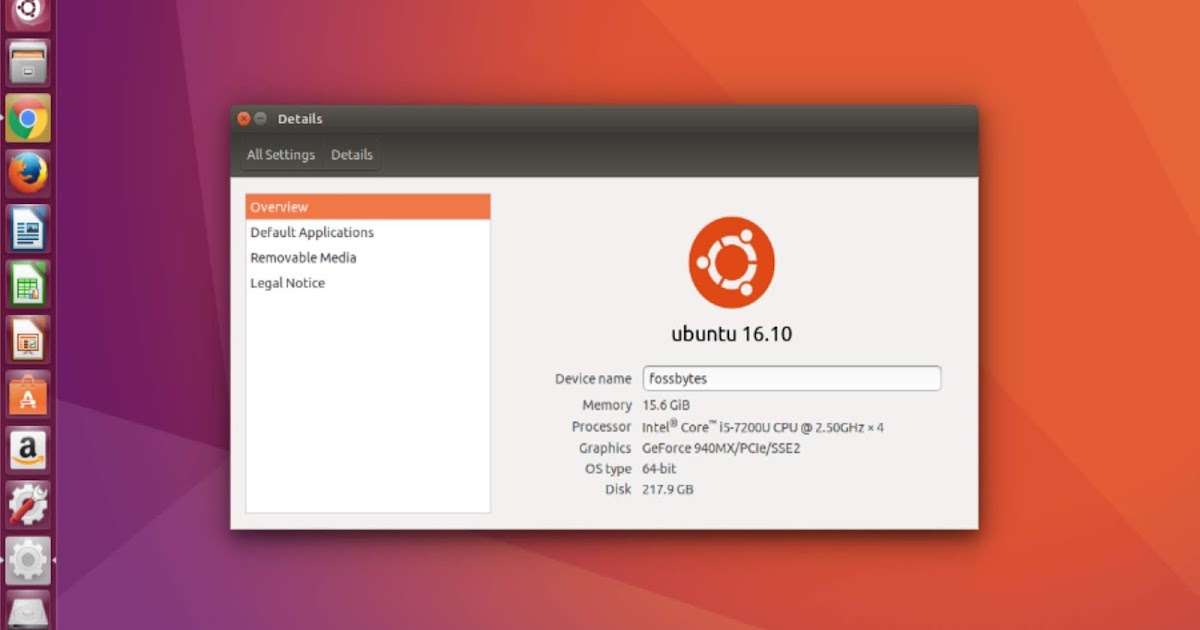Click the 'Device name' label
Image resolution: width=1200 pixels, height=630 pixels.
593,379
